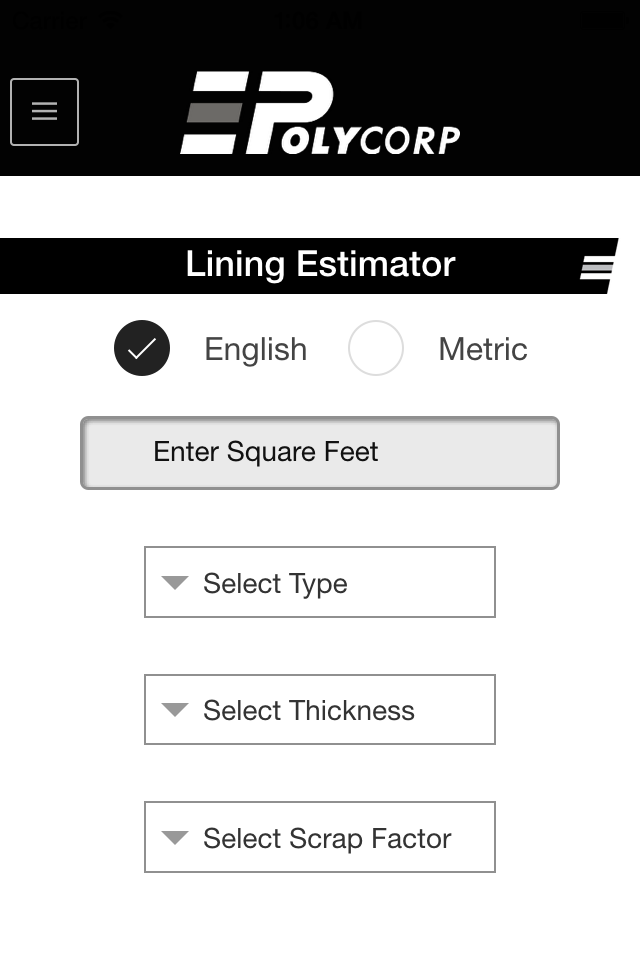Open the hamburger navigation menu

44,112
